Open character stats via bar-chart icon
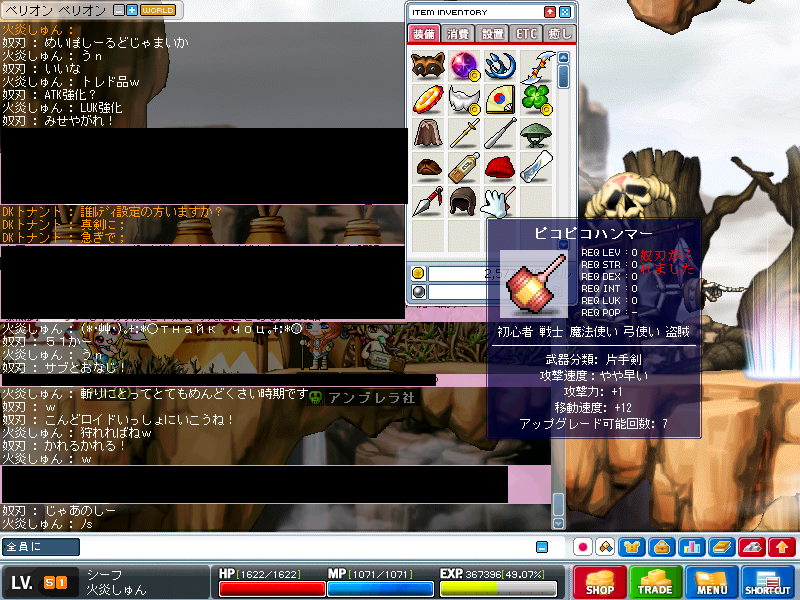This screenshot has width=800, height=600. (692, 547)
